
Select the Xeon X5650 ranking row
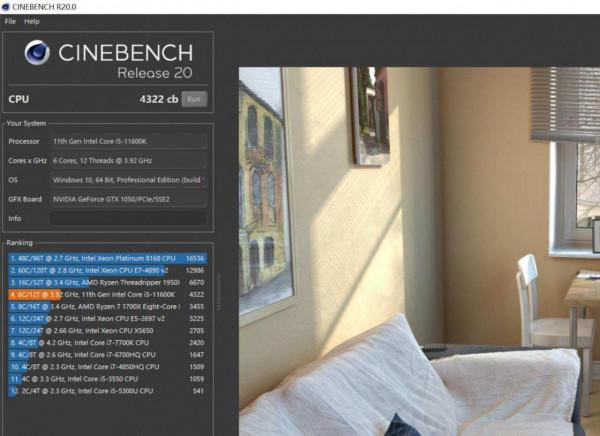(108, 331)
